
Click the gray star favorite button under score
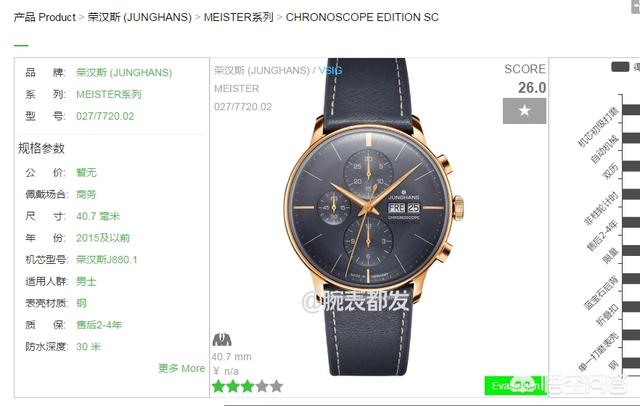[524, 111]
